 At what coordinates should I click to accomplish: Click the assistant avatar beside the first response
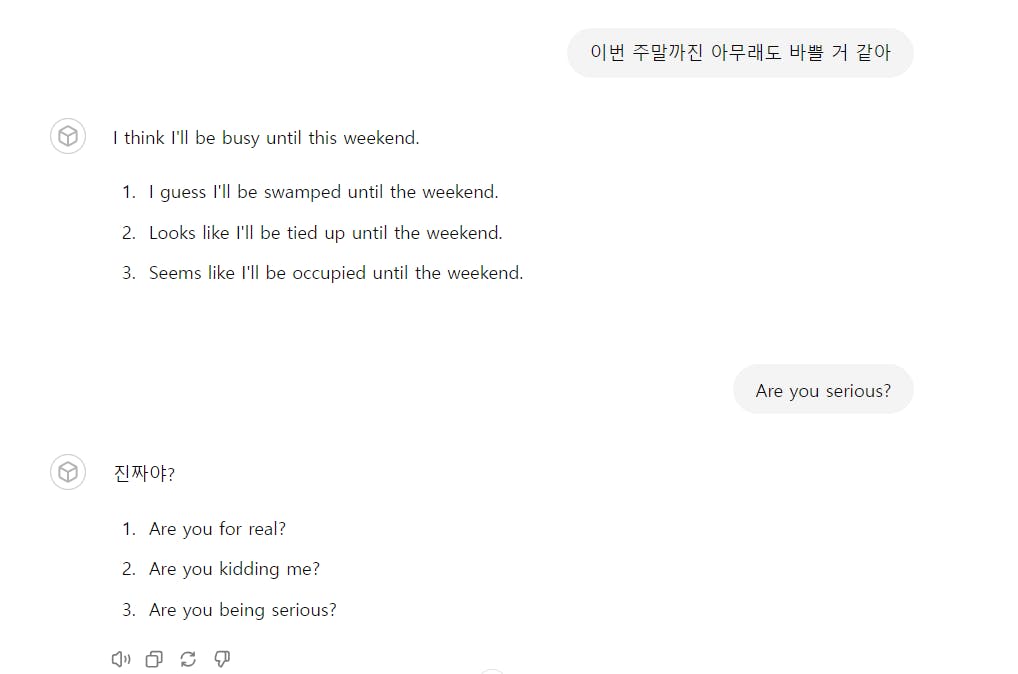click(68, 136)
